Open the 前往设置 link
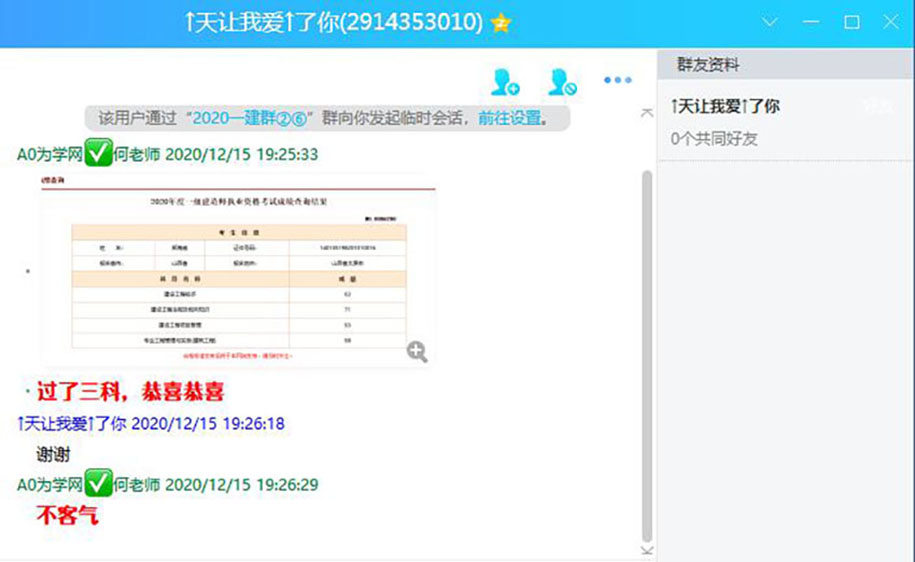This screenshot has height=562, width=915. coord(509,118)
